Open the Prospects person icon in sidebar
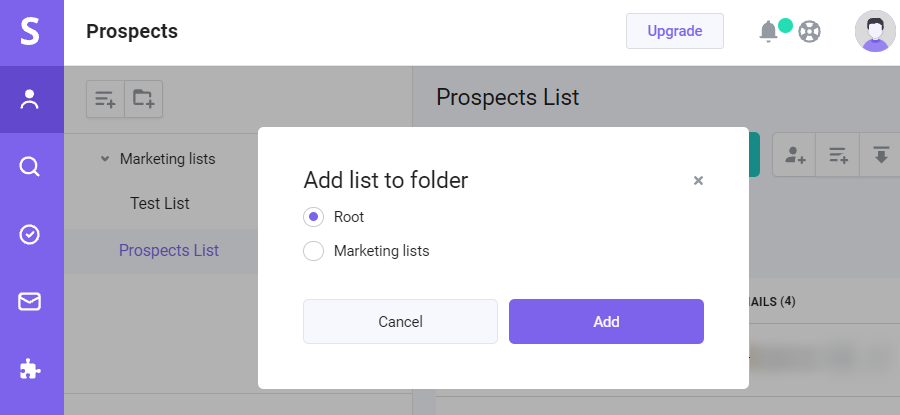This screenshot has height=415, width=900. 29,99
